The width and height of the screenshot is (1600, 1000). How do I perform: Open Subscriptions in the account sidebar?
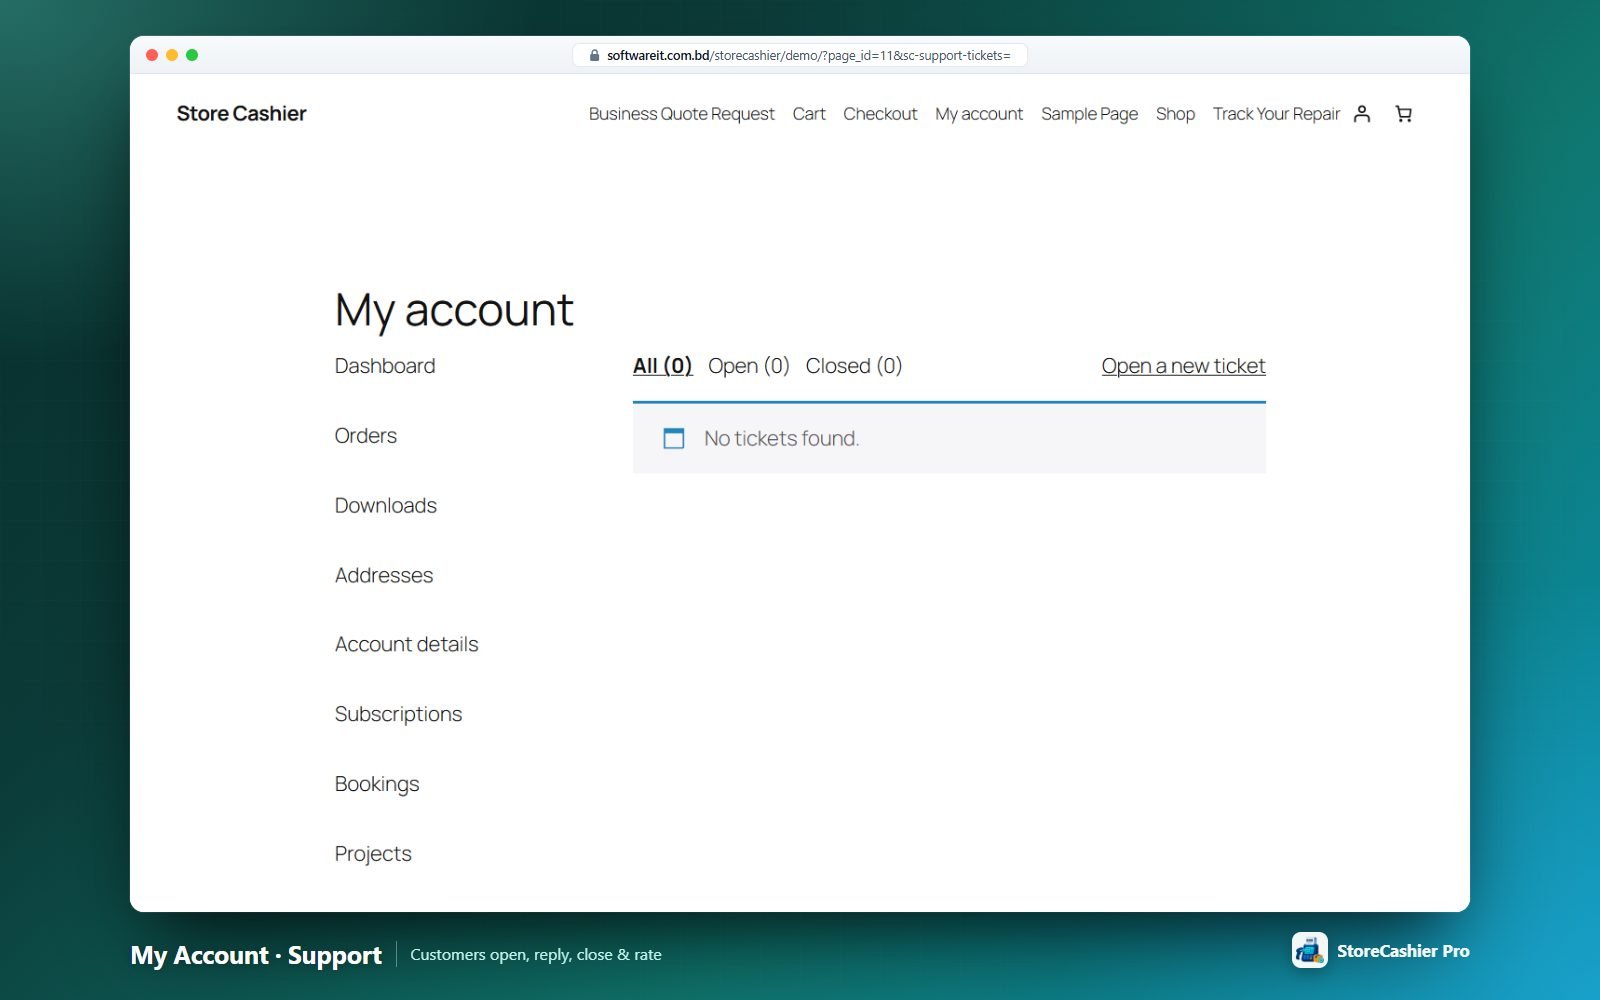click(x=399, y=715)
